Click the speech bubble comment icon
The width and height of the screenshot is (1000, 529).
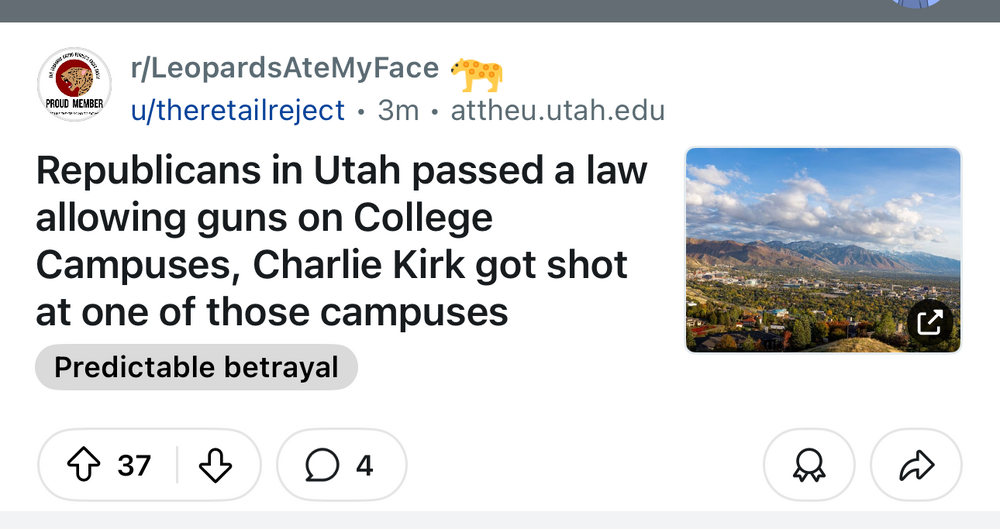click(322, 465)
